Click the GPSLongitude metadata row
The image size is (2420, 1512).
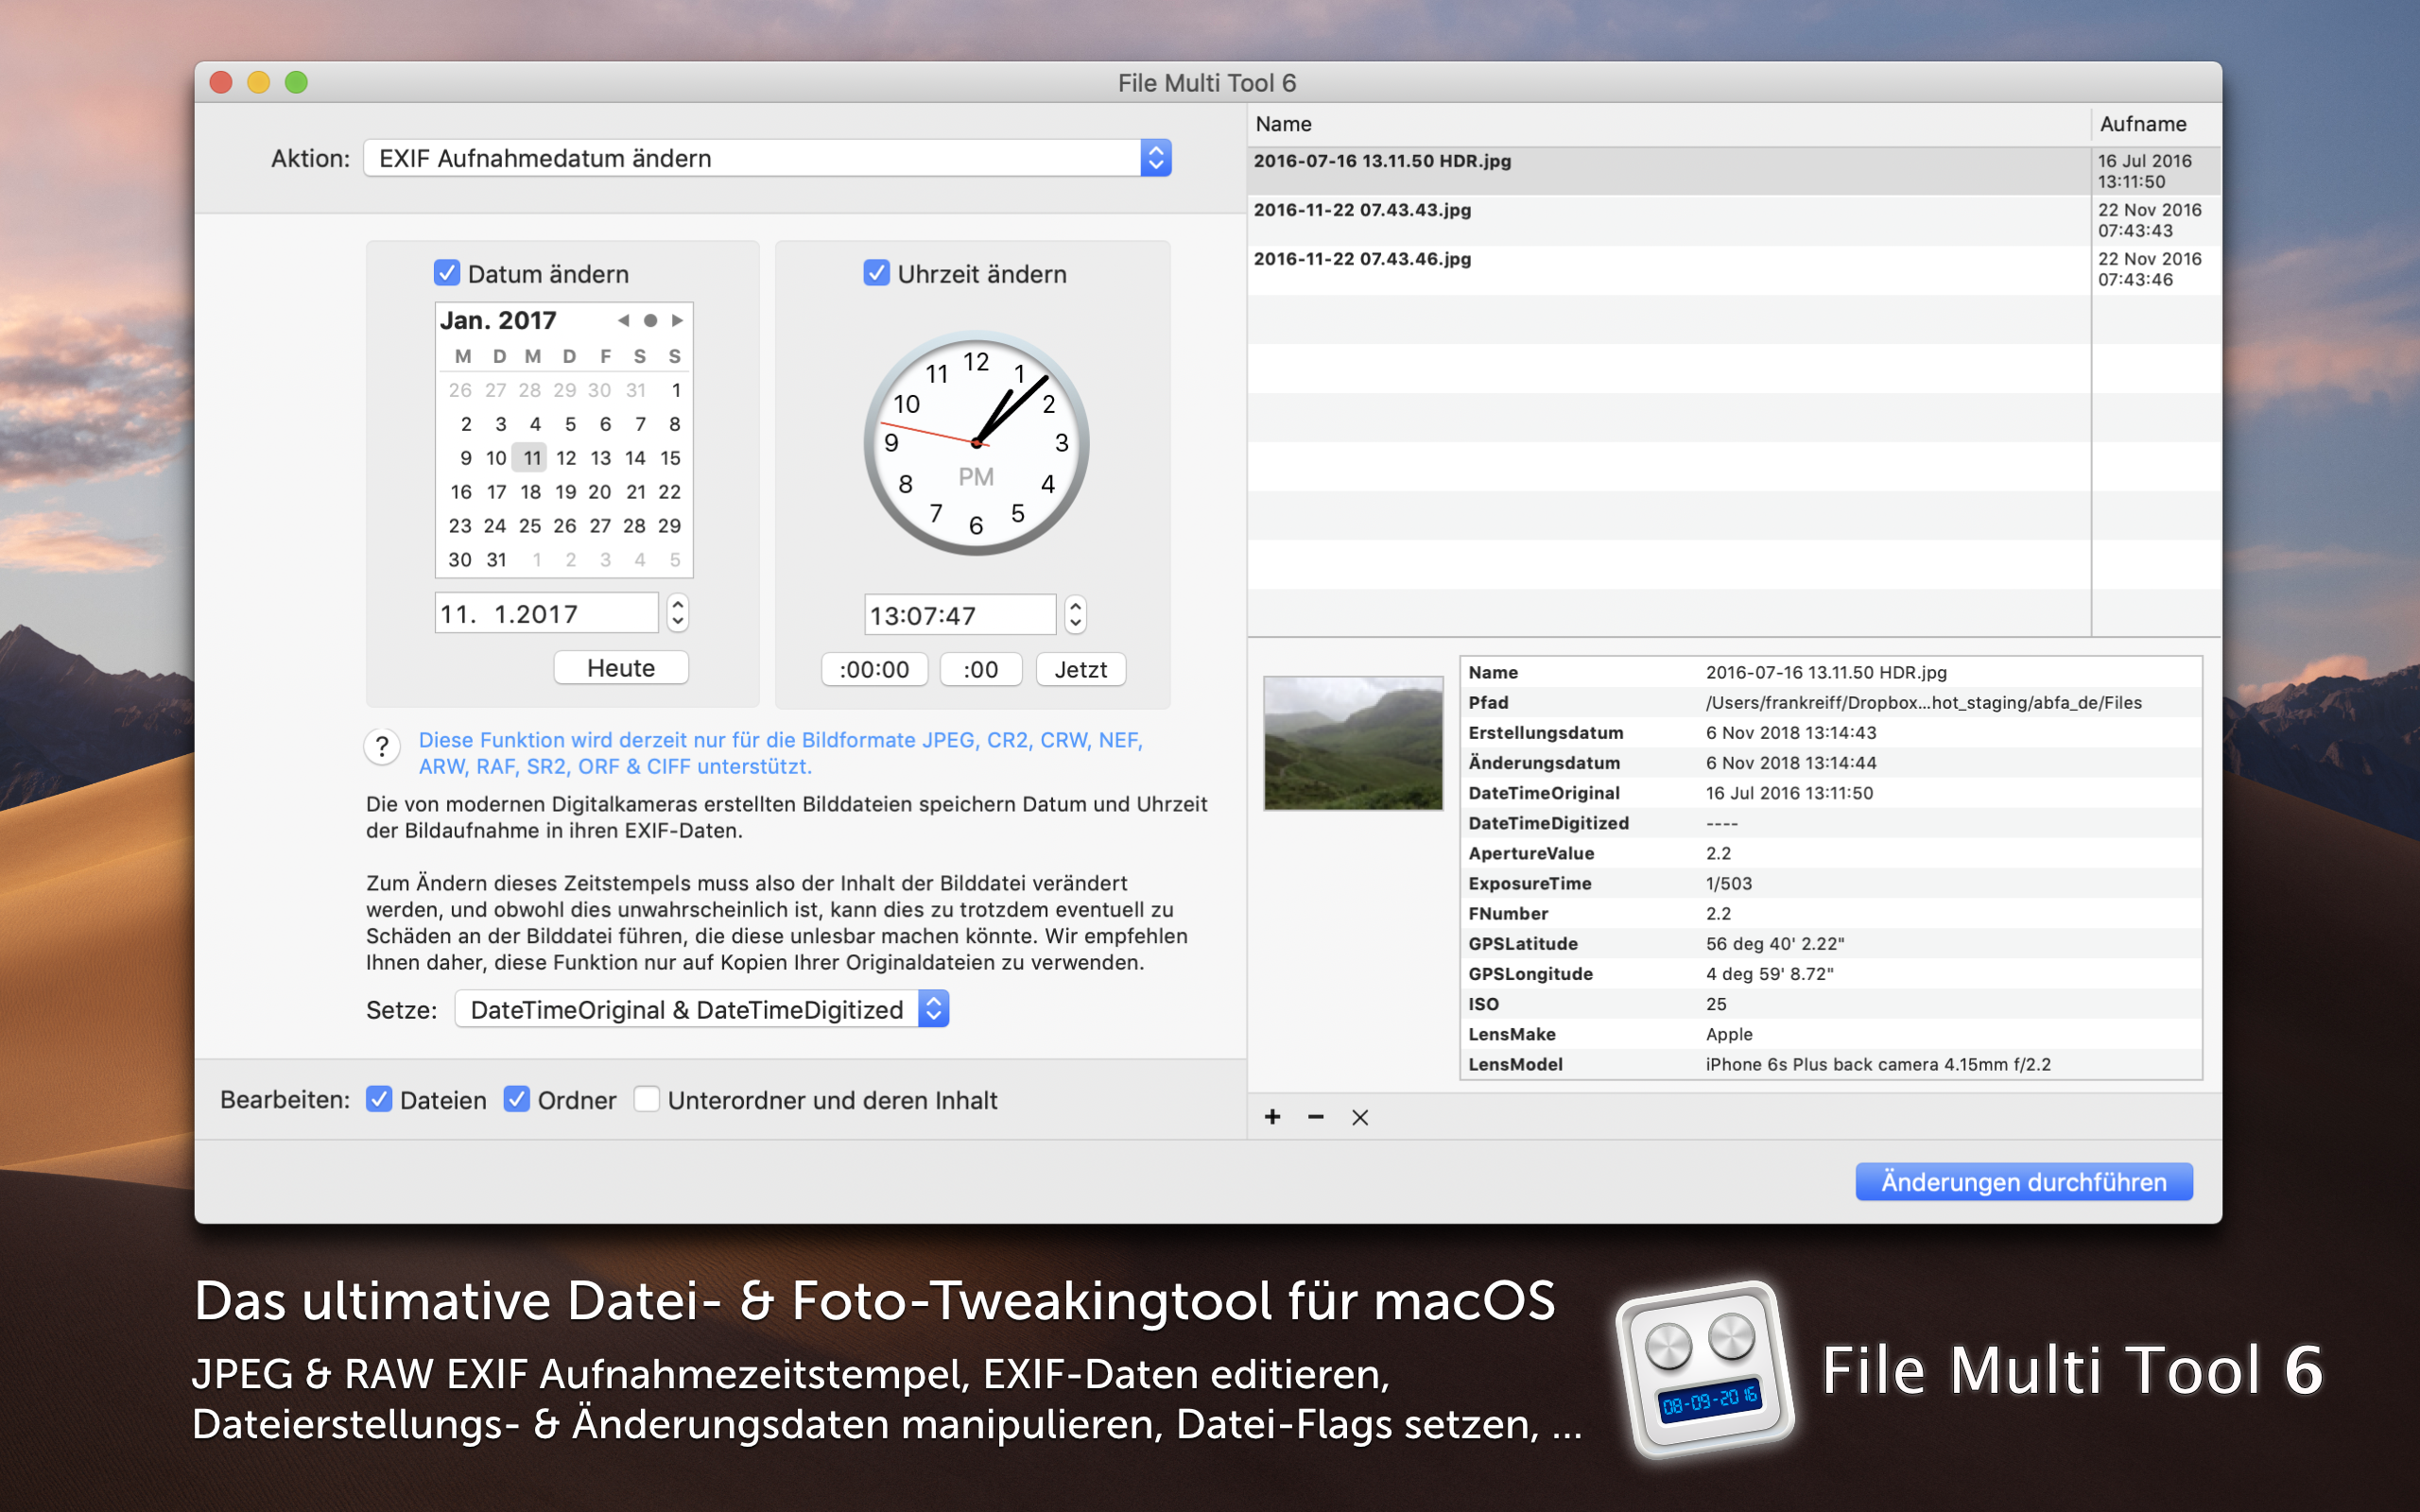[x=1831, y=974]
